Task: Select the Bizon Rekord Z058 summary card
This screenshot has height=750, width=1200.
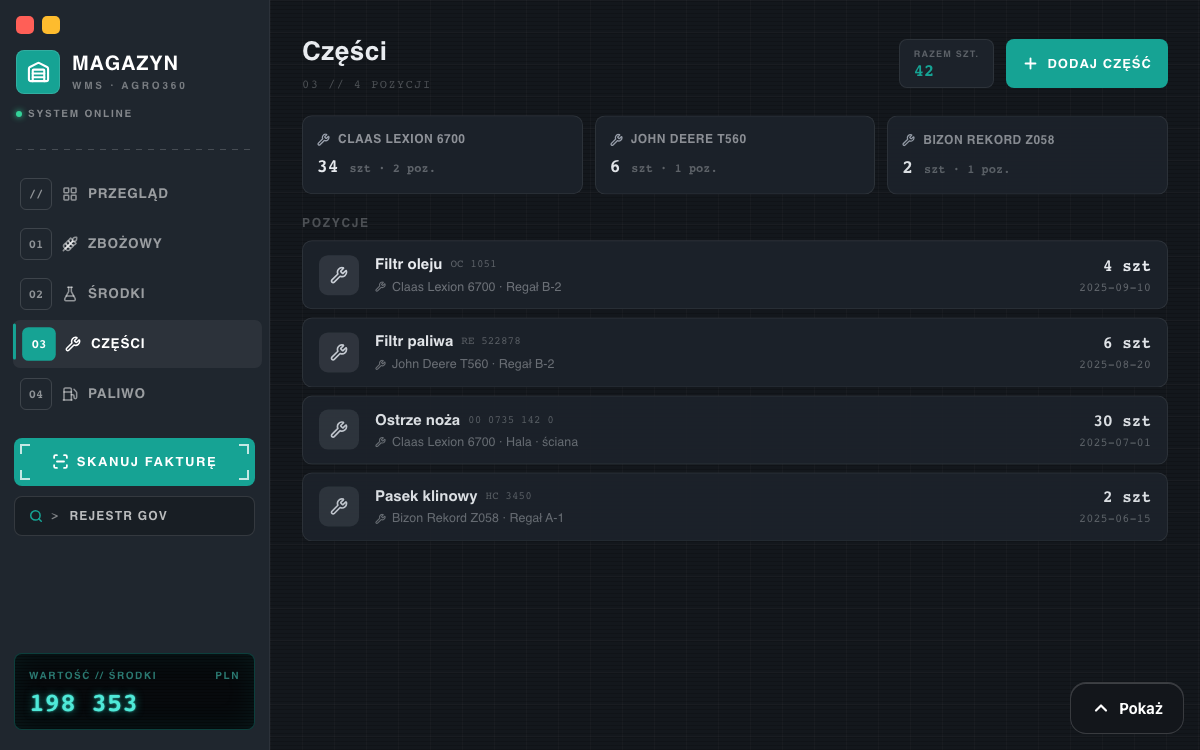Action: [x=1027, y=154]
